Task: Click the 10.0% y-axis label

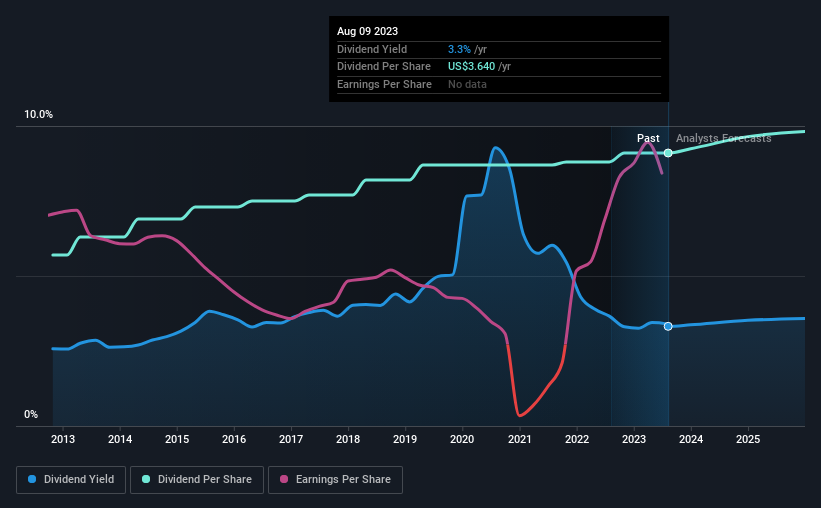Action: [x=39, y=115]
